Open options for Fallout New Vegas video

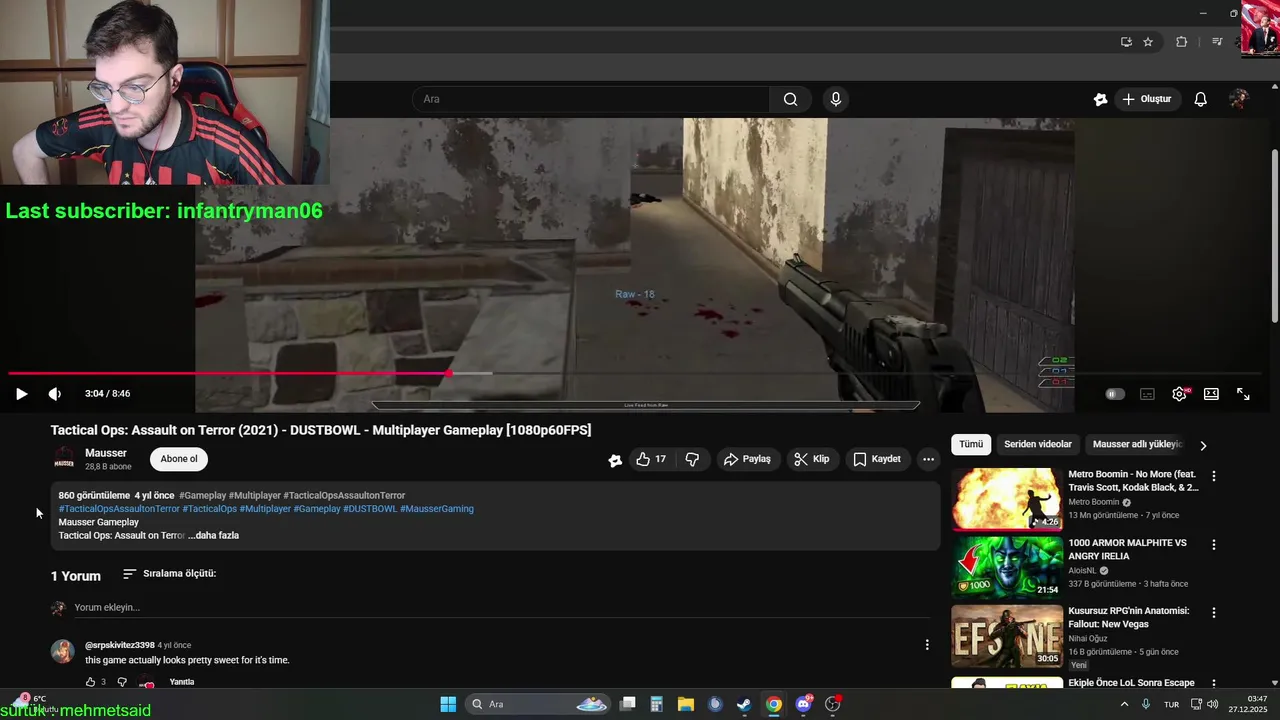pos(1214,612)
